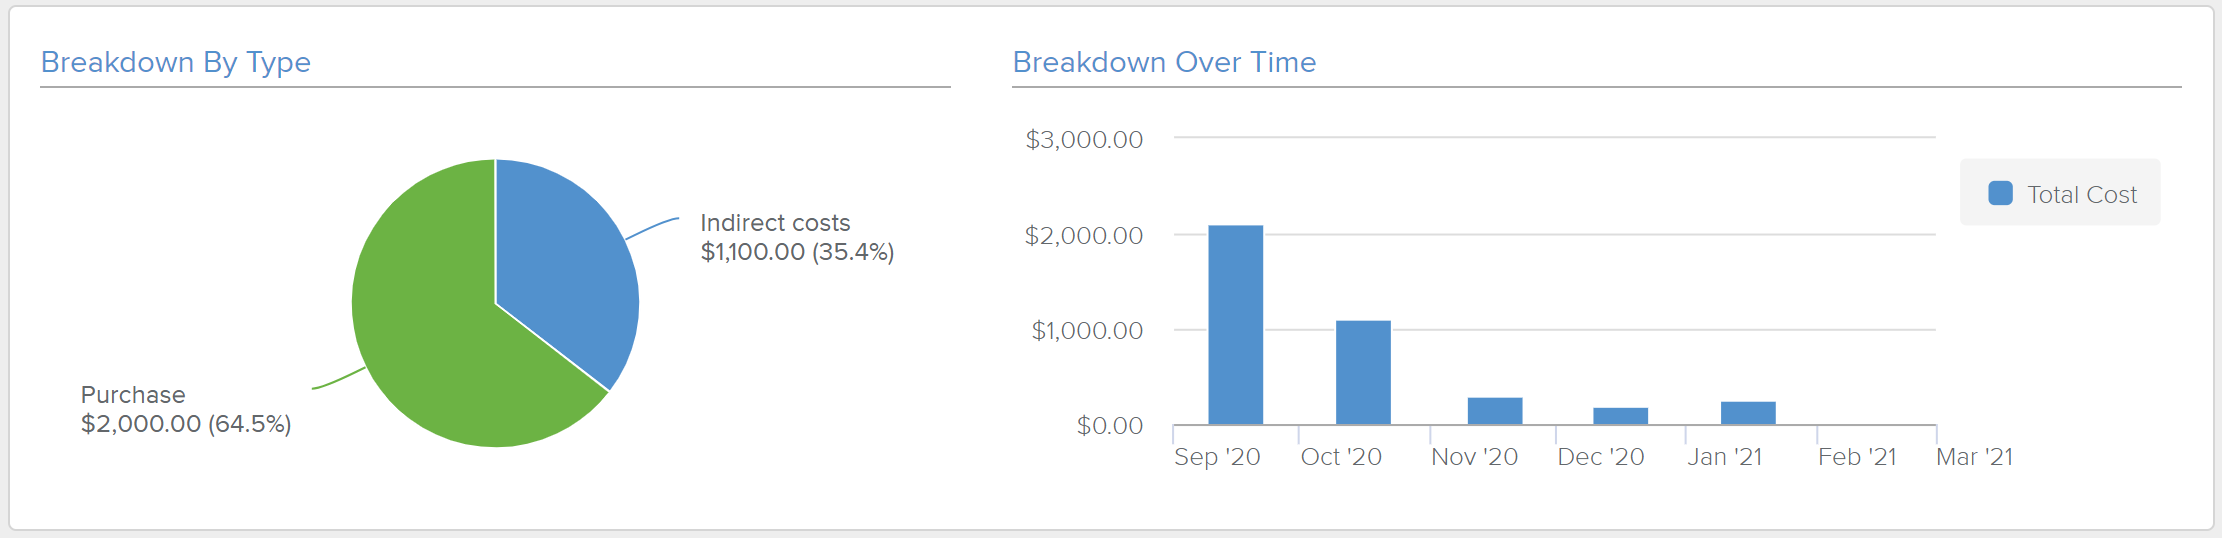2222x538 pixels.
Task: Click the Jan '21 bar
Action: (1748, 413)
